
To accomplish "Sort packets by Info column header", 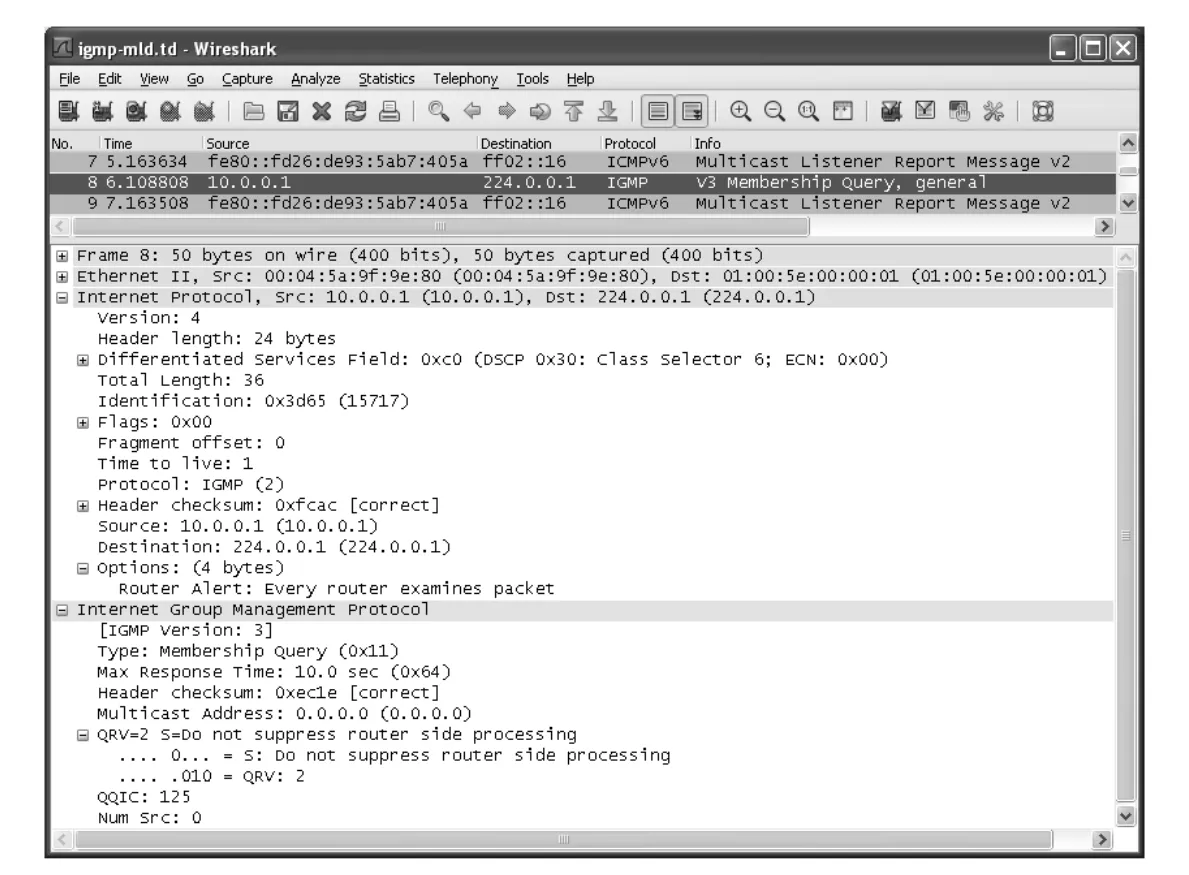I will [x=903, y=143].
